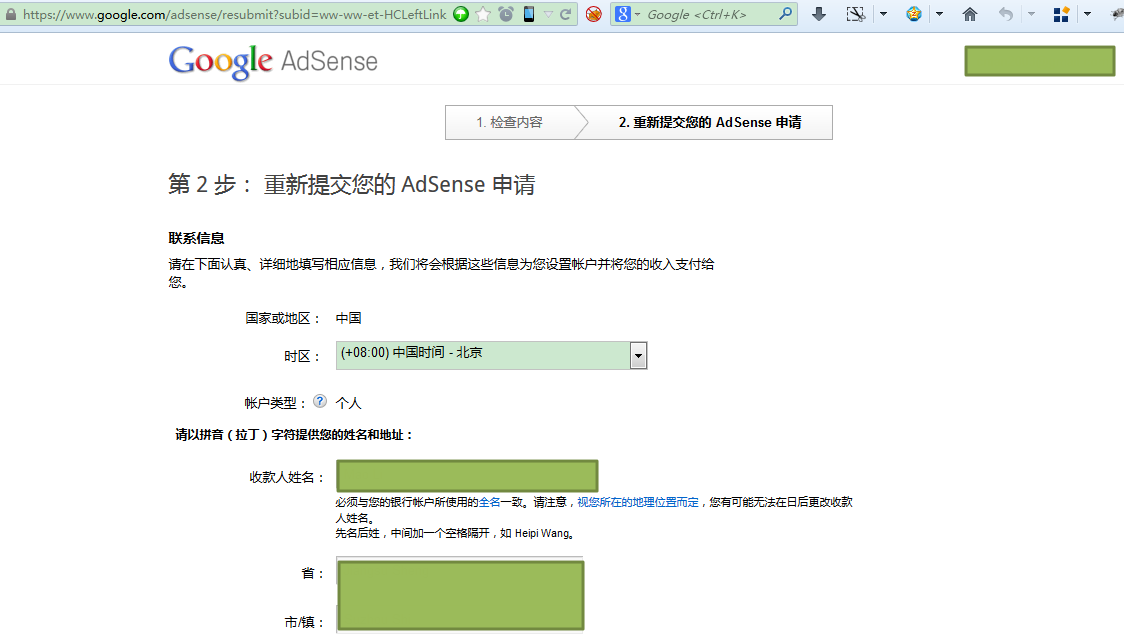Click the 第 2 步 page heading

(x=351, y=185)
